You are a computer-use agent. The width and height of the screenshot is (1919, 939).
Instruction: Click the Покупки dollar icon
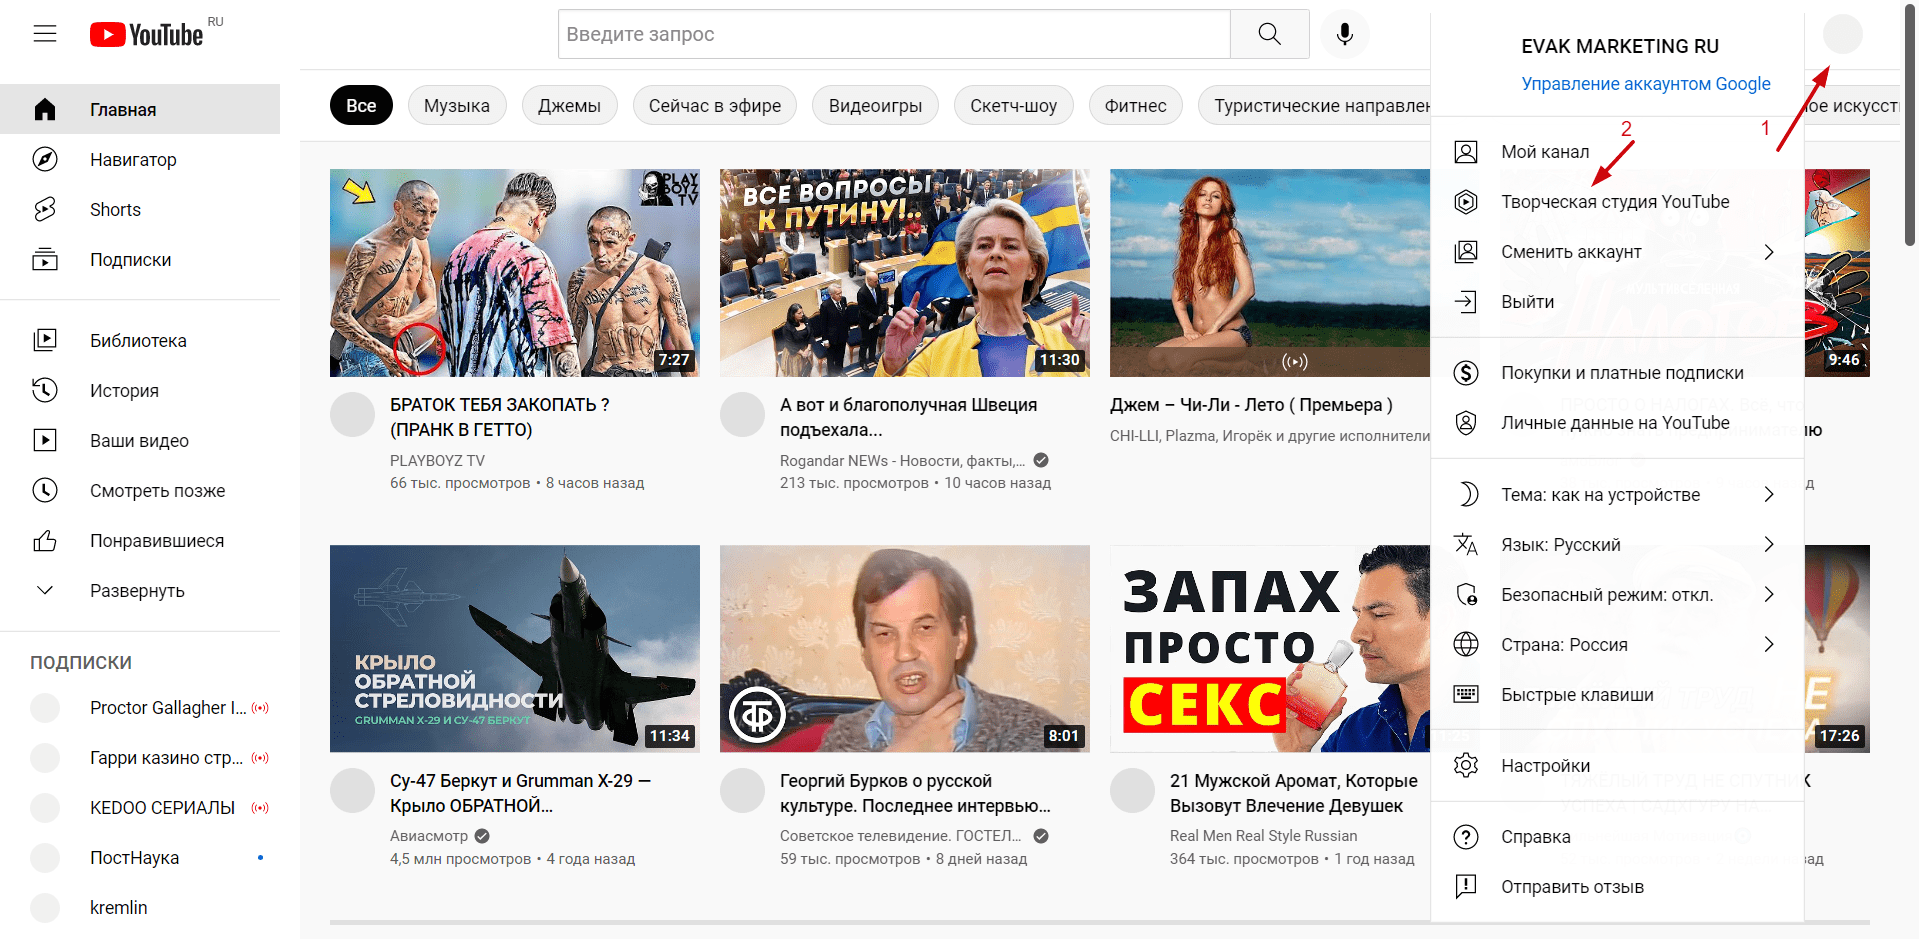(1466, 373)
